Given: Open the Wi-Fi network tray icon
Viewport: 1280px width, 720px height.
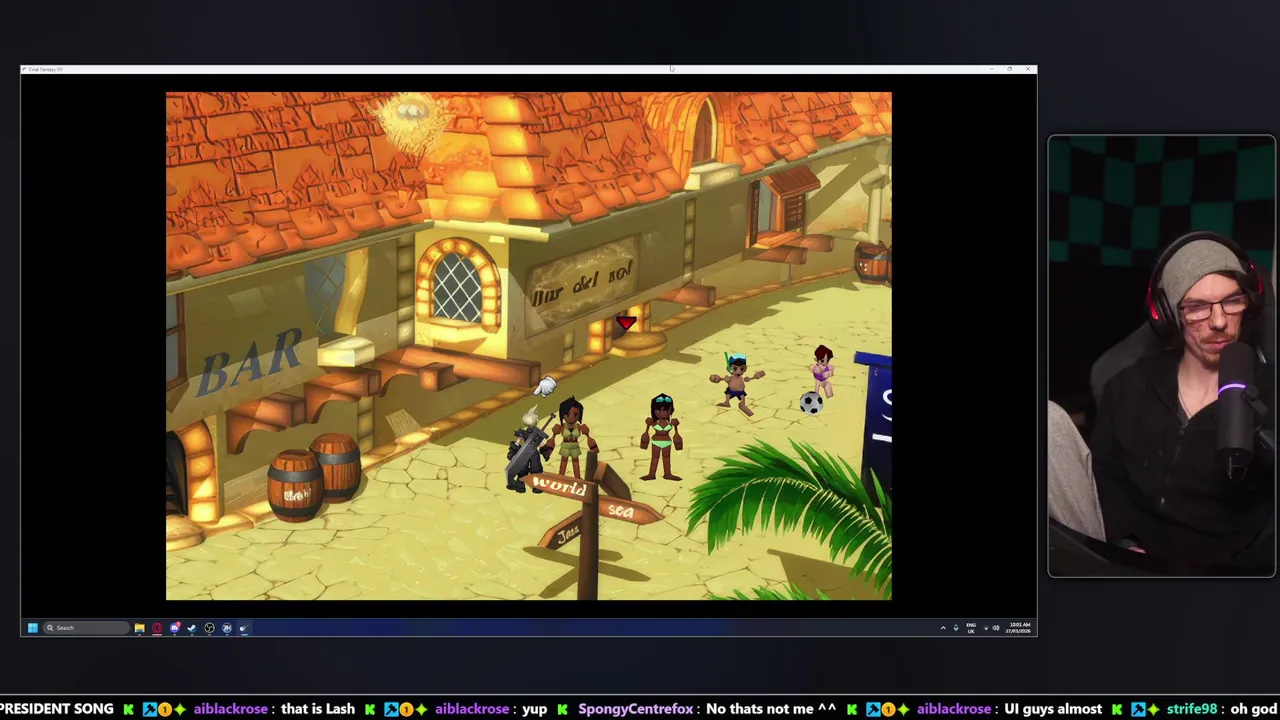Looking at the screenshot, I should click(986, 628).
